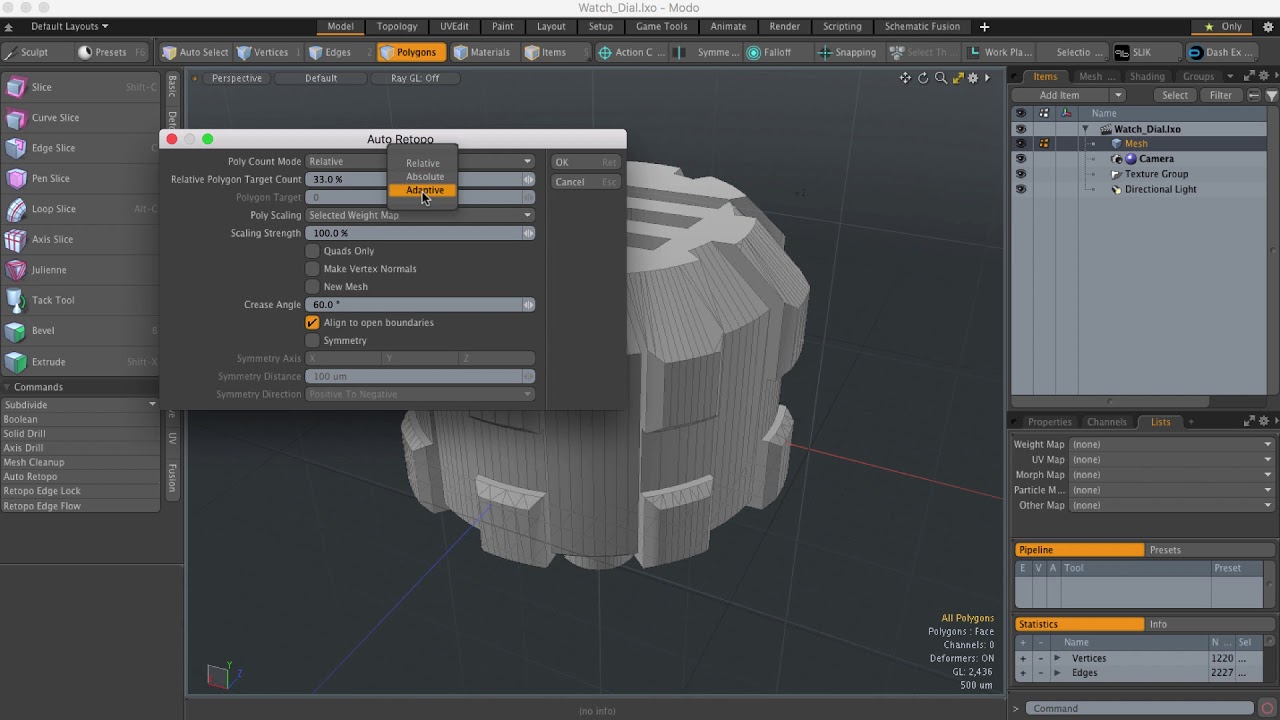Select the Pen Slice tool
Viewport: 1280px width, 720px height.
pos(80,178)
